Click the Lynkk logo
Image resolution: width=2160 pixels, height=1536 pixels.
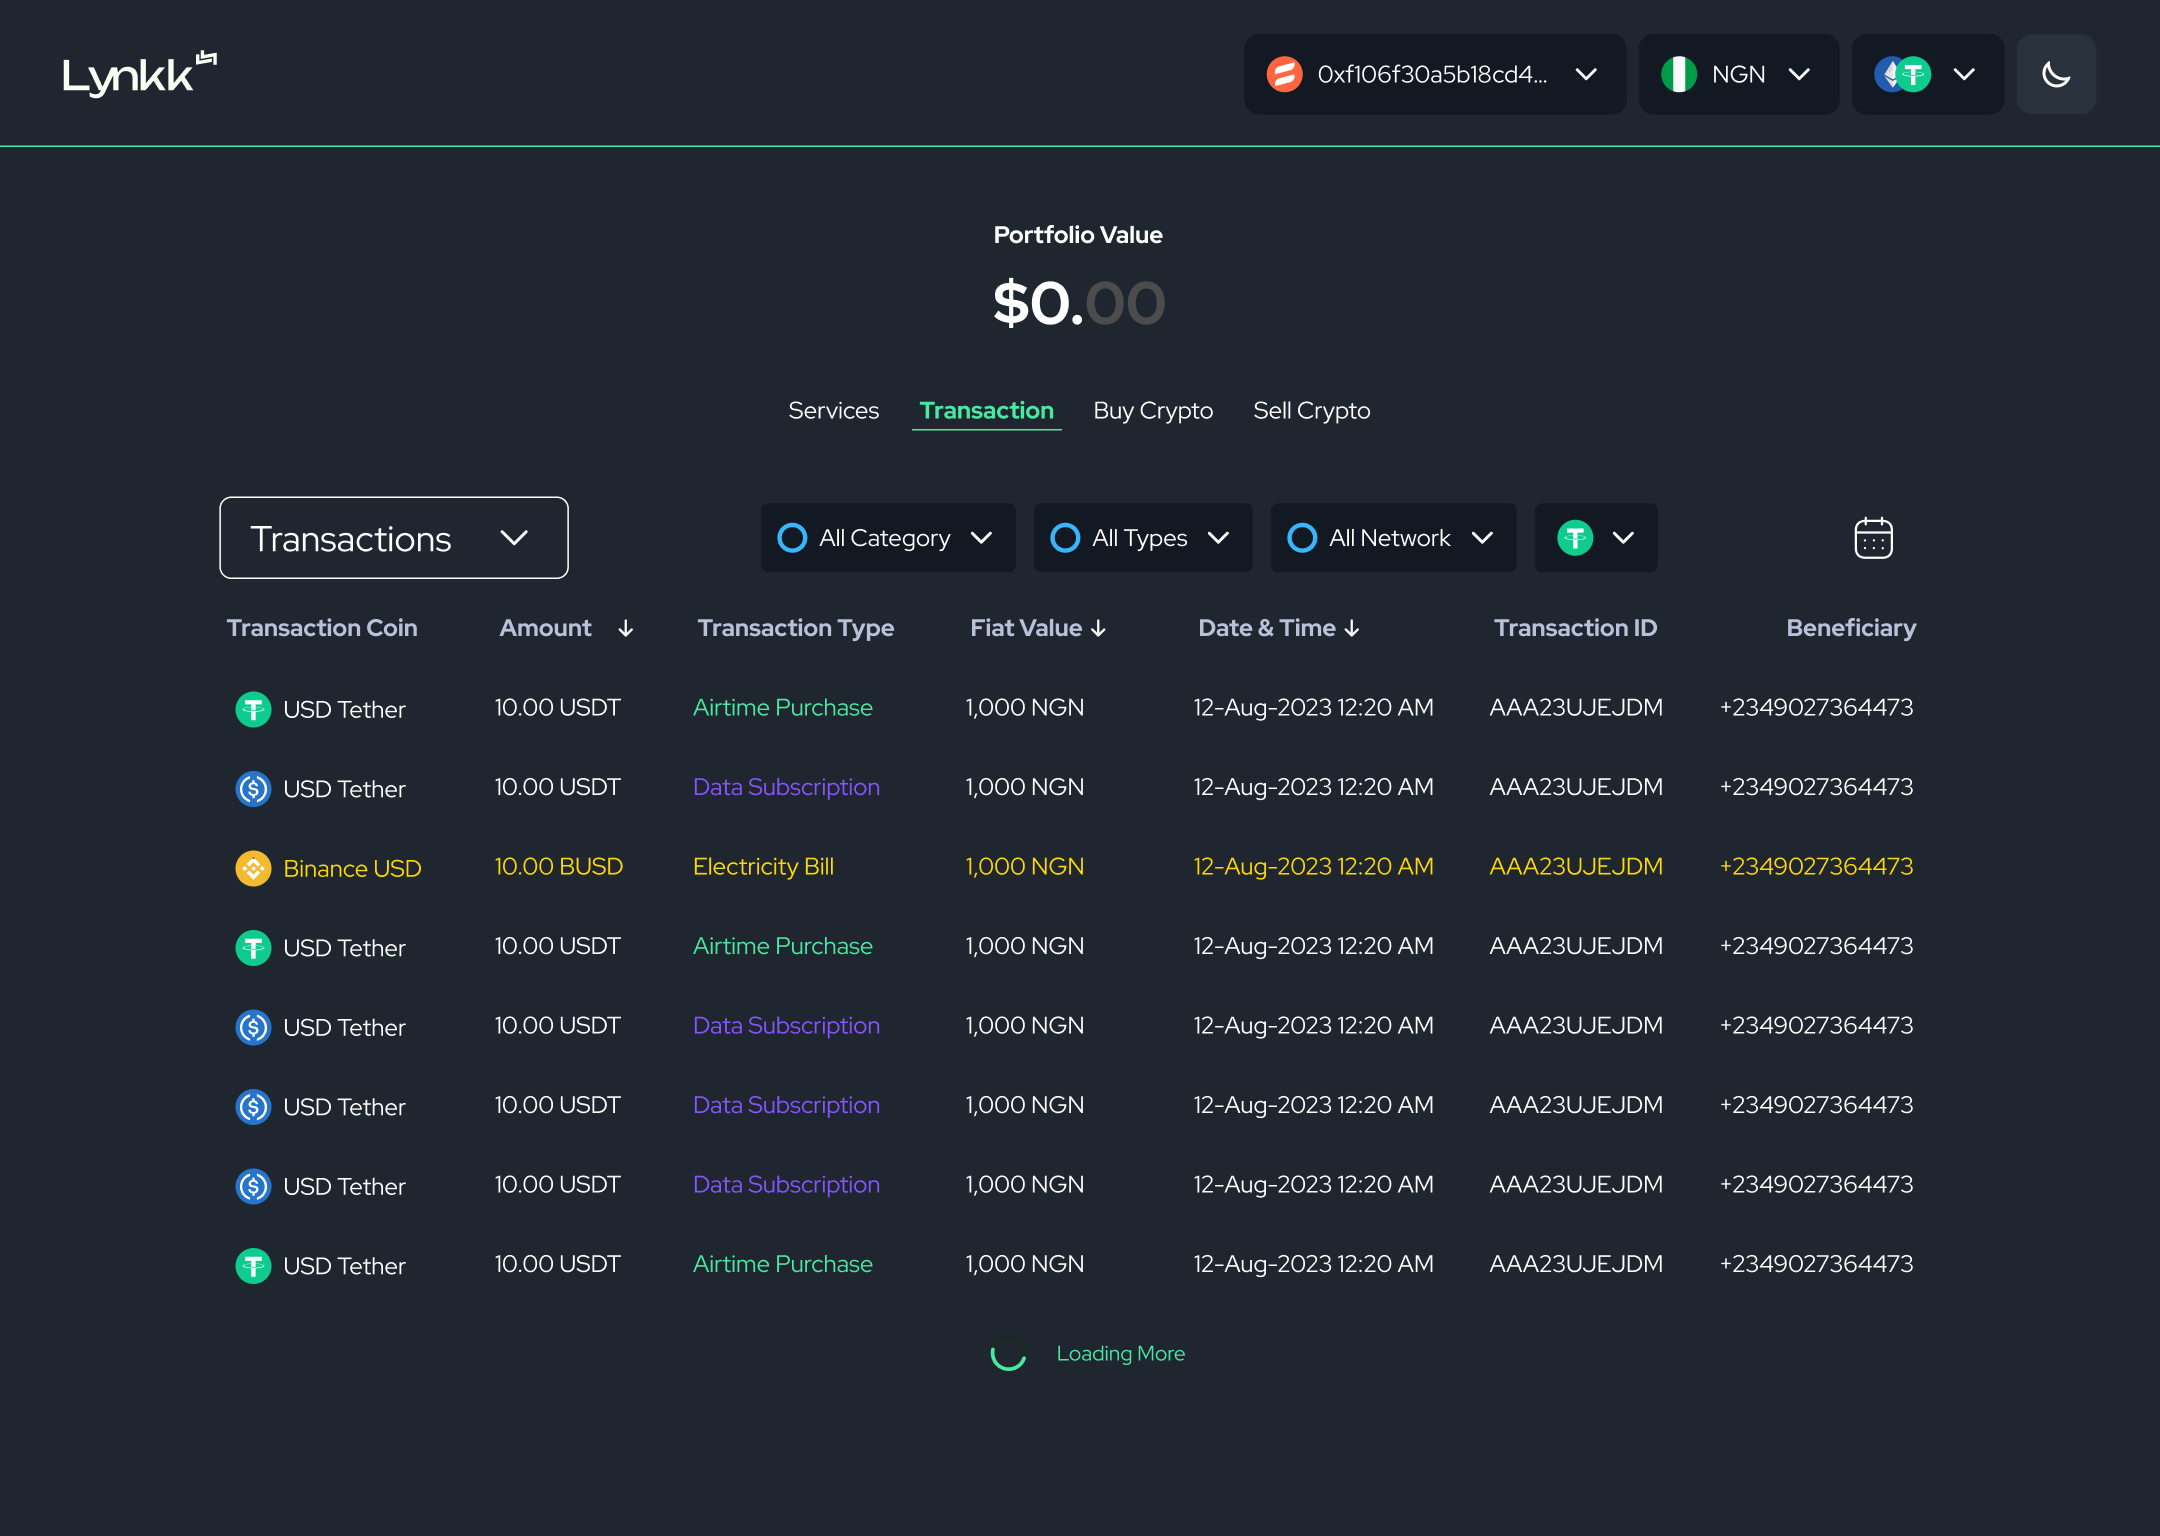coord(140,74)
